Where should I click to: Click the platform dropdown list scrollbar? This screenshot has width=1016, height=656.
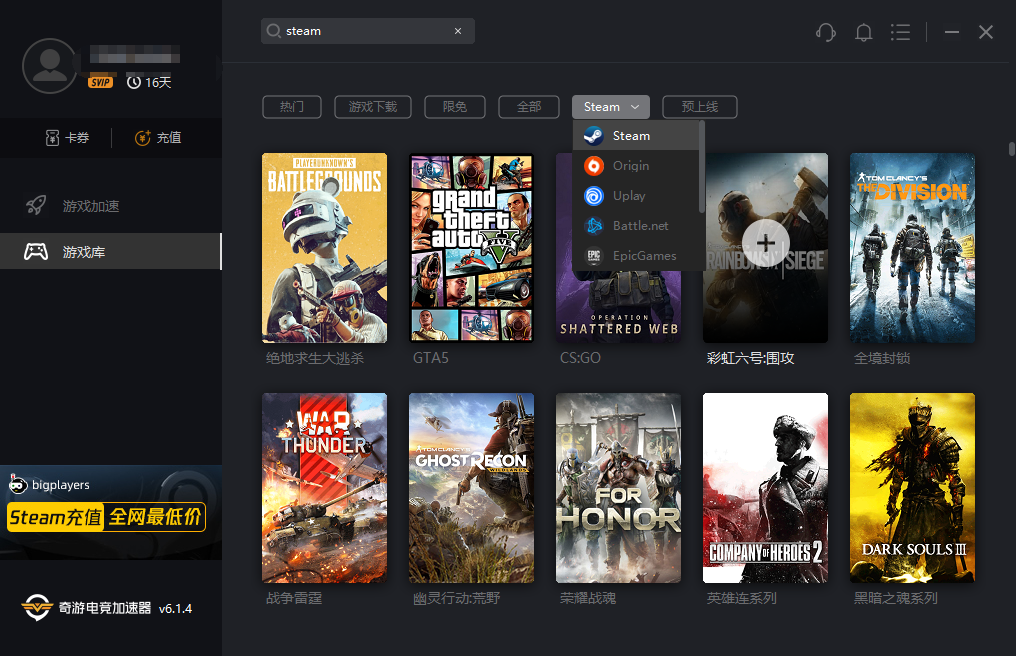(x=701, y=167)
